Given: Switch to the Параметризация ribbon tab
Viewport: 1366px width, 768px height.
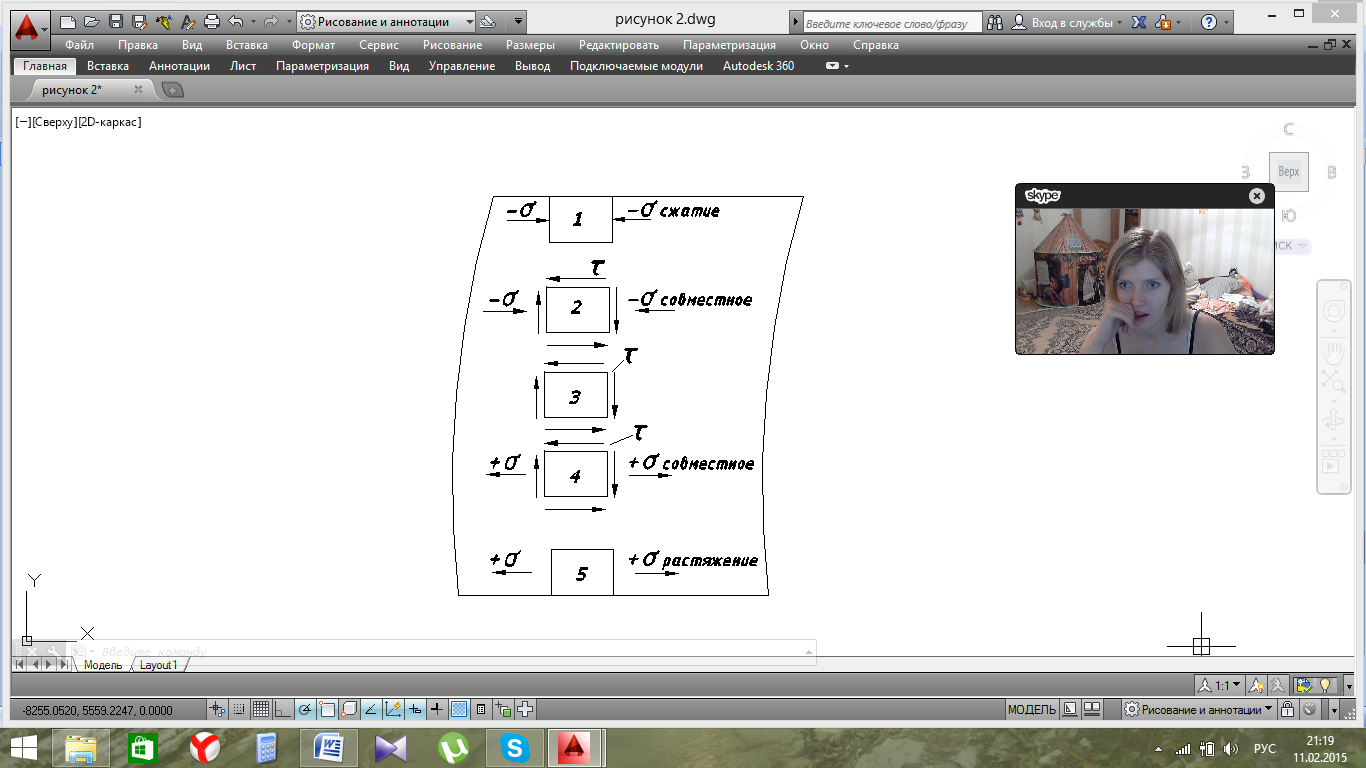Looking at the screenshot, I should [322, 66].
